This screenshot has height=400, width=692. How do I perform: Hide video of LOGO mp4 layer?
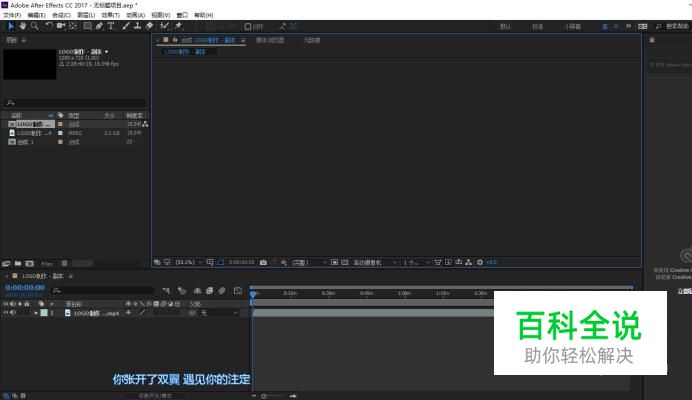(6, 313)
